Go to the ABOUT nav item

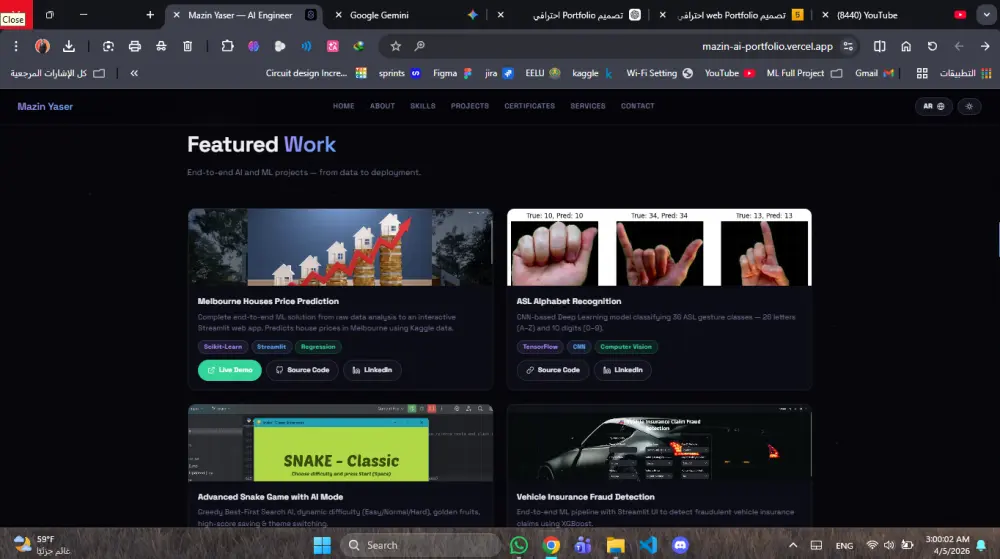(x=382, y=106)
